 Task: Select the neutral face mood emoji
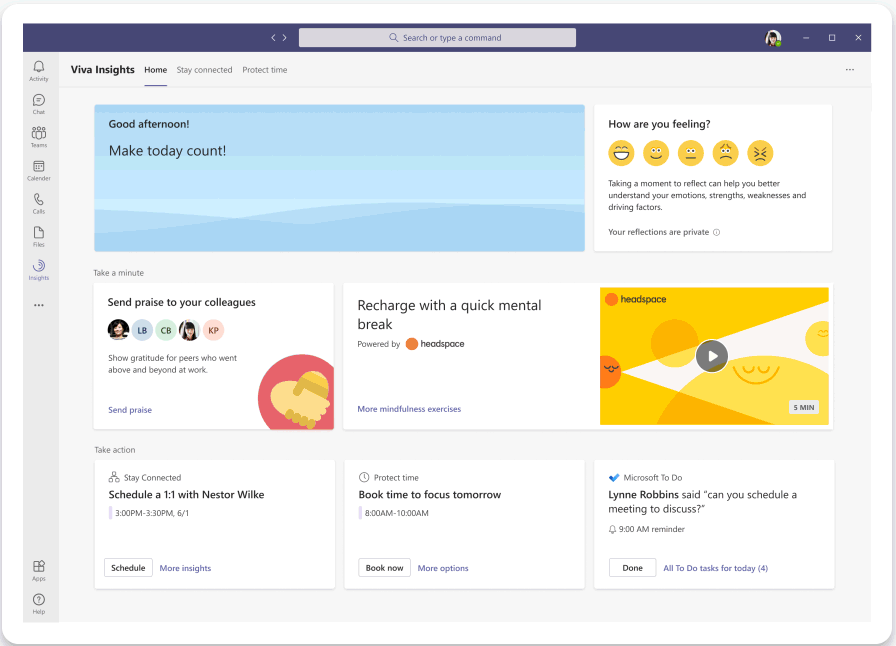(x=690, y=153)
